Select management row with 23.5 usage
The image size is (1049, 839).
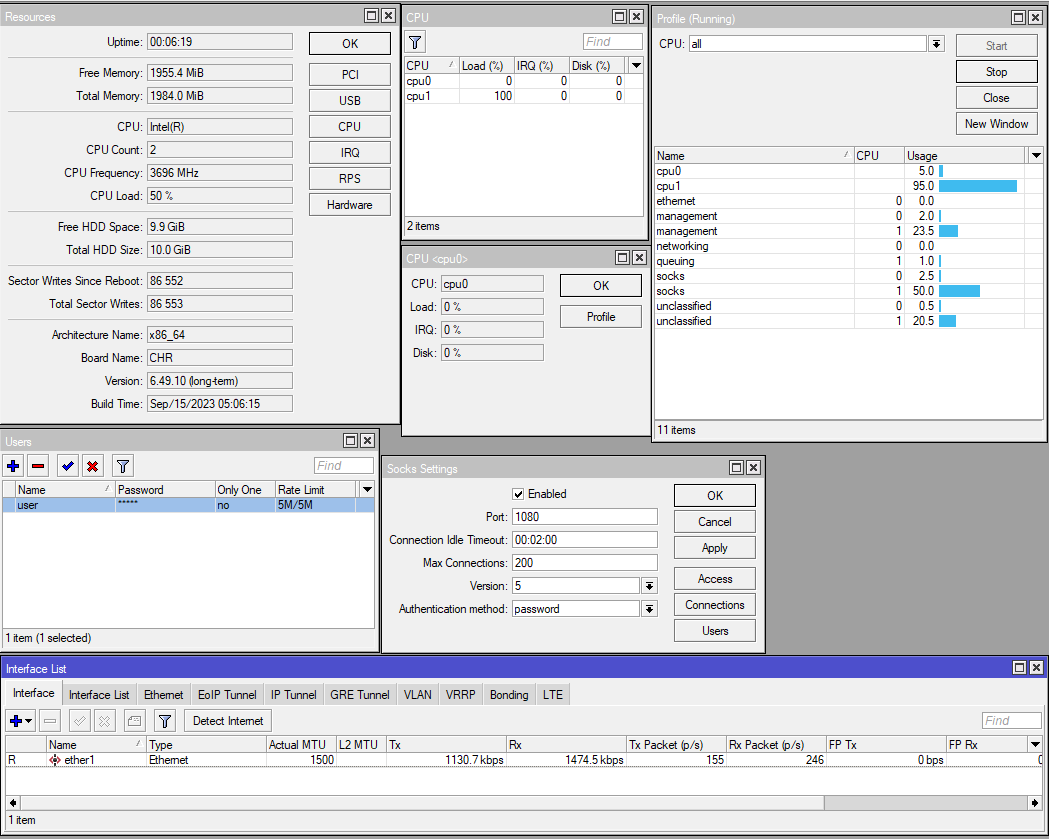coord(848,231)
